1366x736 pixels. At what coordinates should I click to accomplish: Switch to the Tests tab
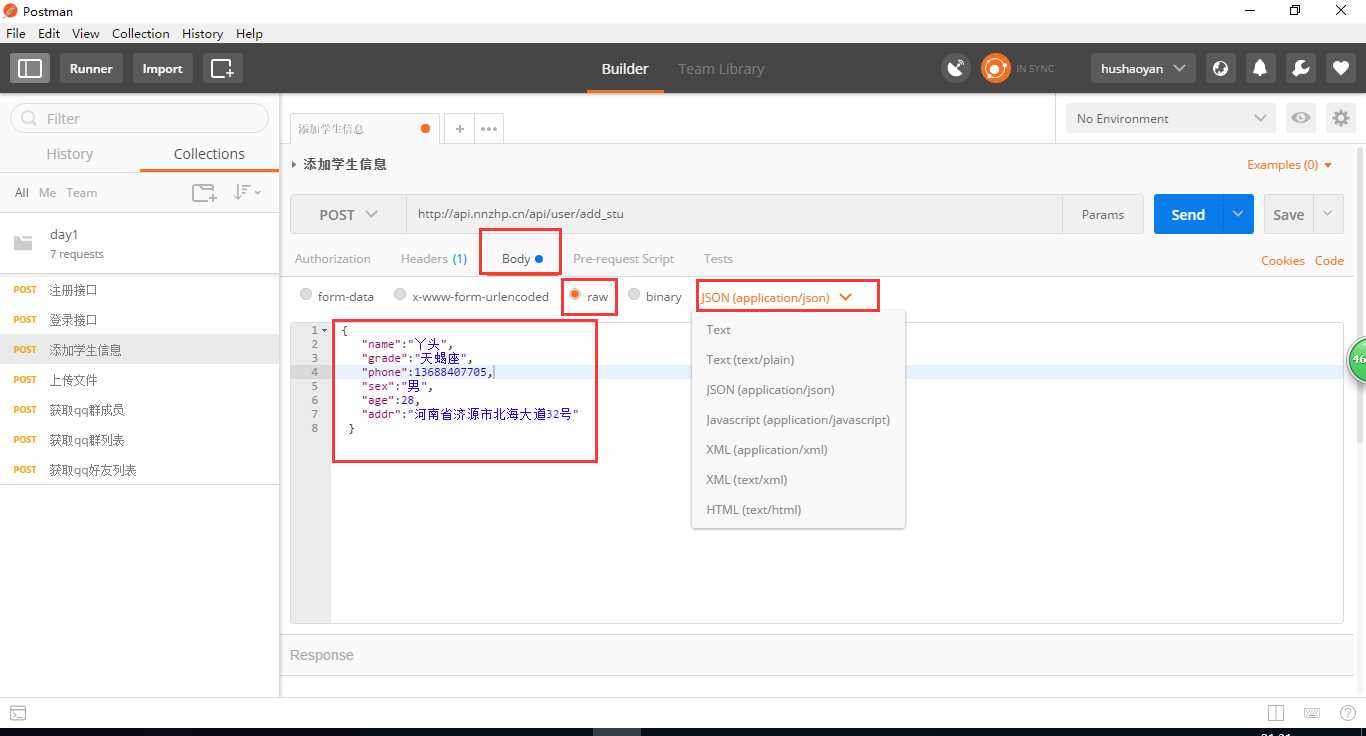[x=718, y=258]
